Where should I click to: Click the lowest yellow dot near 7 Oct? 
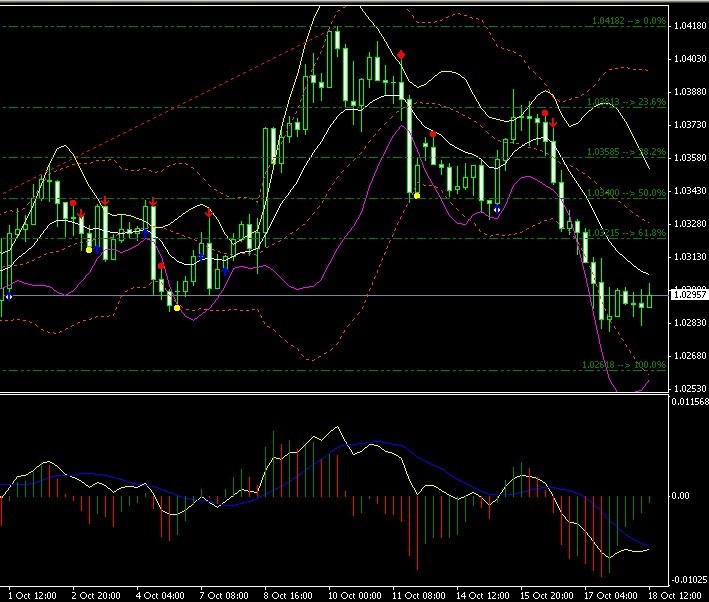pyautogui.click(x=177, y=308)
